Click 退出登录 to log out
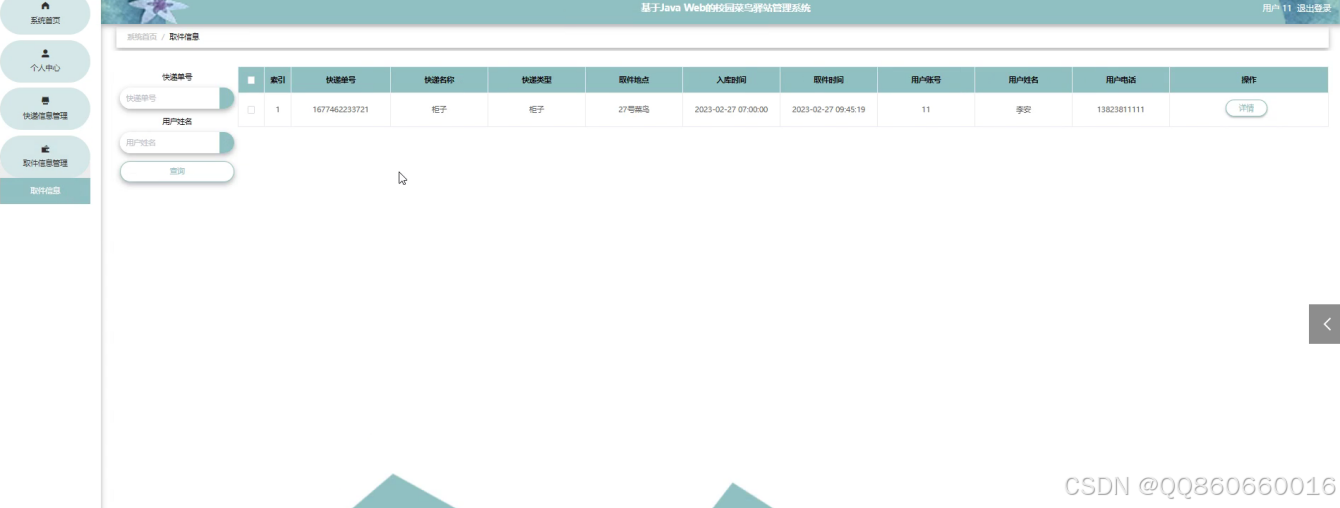The height and width of the screenshot is (508, 1340). tap(1314, 8)
